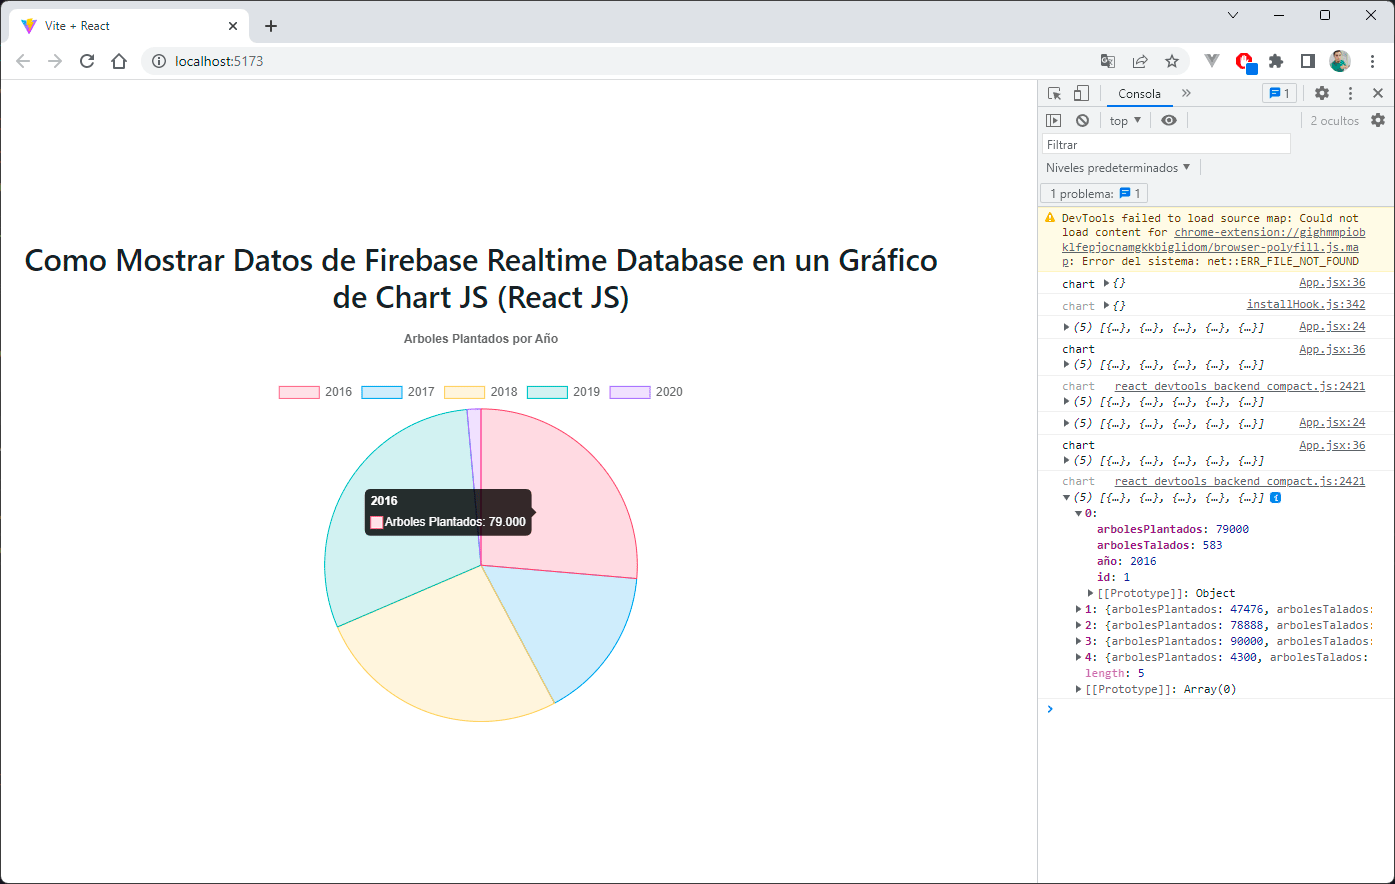Screen dimensions: 1395x884
Task: Expand the Array(0) [[Prototype]] entry
Action: [1079, 689]
